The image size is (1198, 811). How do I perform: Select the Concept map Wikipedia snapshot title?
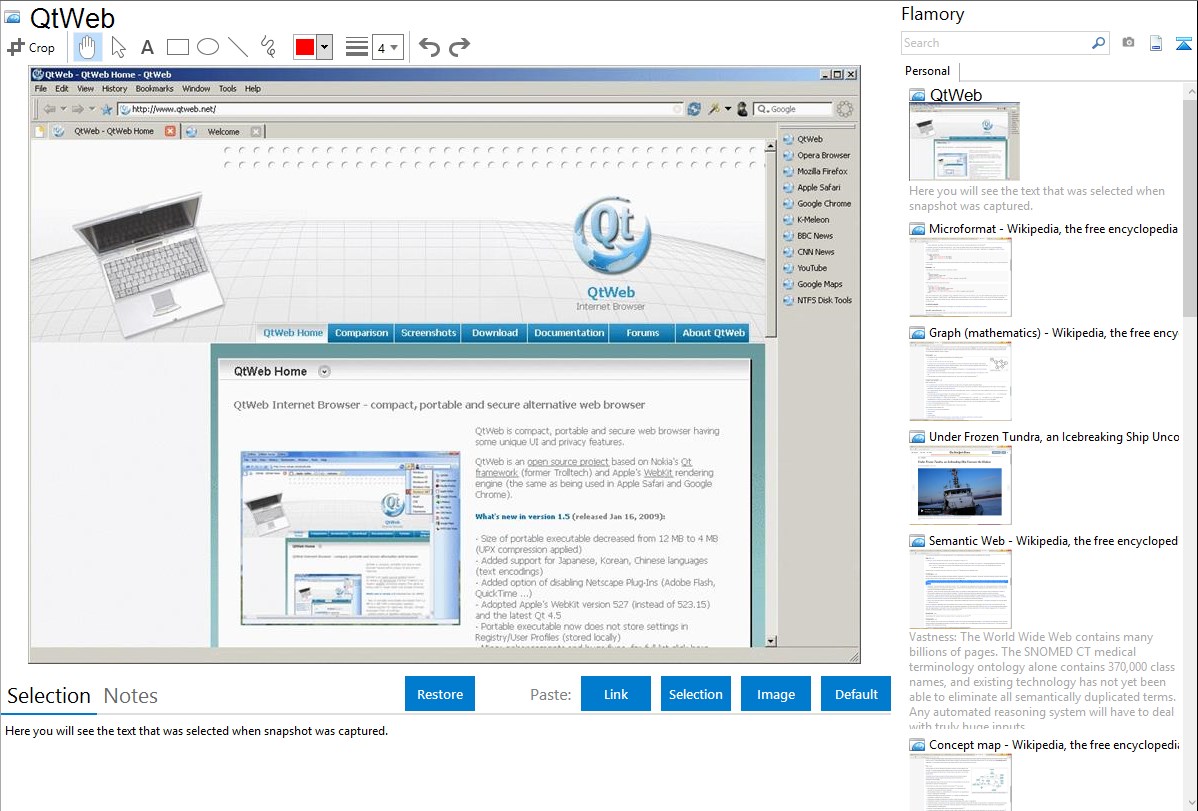pos(1054,745)
